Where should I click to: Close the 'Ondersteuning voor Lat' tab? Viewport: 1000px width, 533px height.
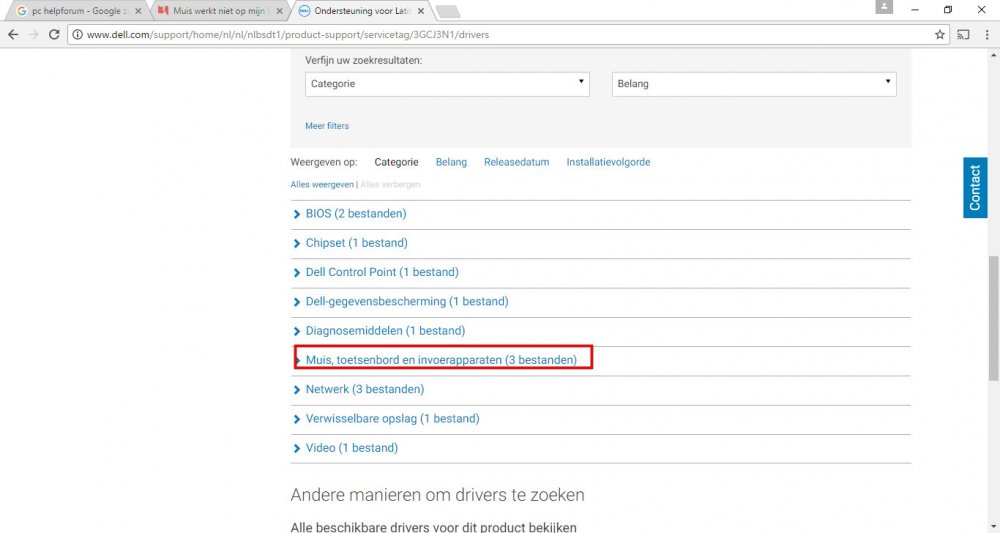click(x=421, y=11)
